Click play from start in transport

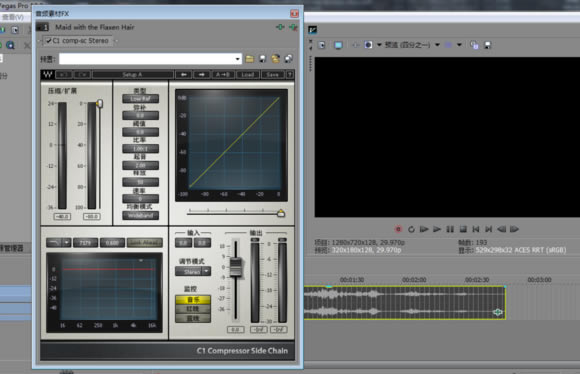(x=424, y=229)
